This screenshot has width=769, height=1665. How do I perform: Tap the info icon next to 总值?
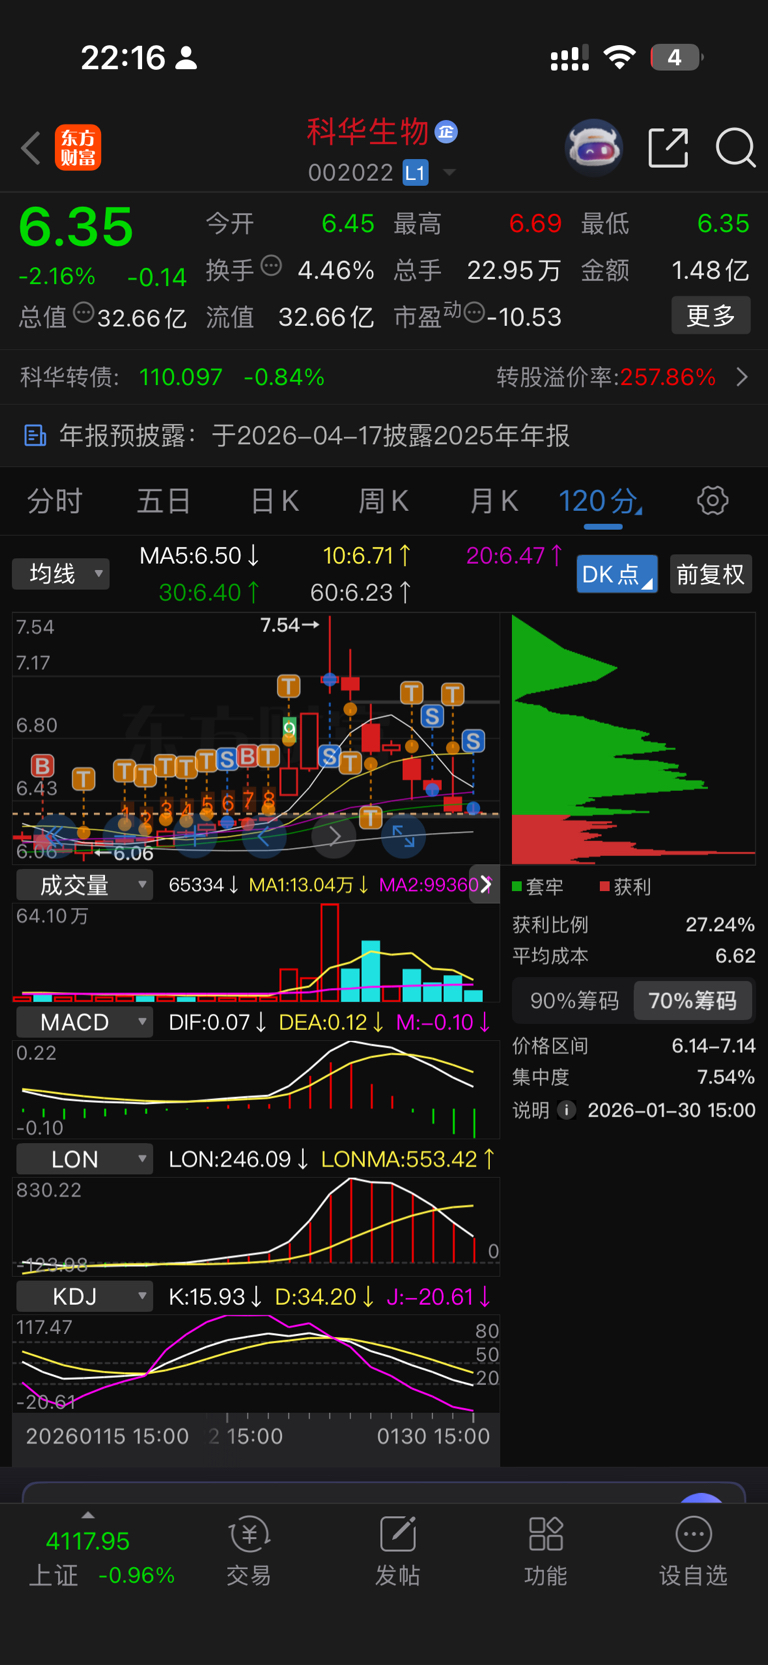click(84, 313)
